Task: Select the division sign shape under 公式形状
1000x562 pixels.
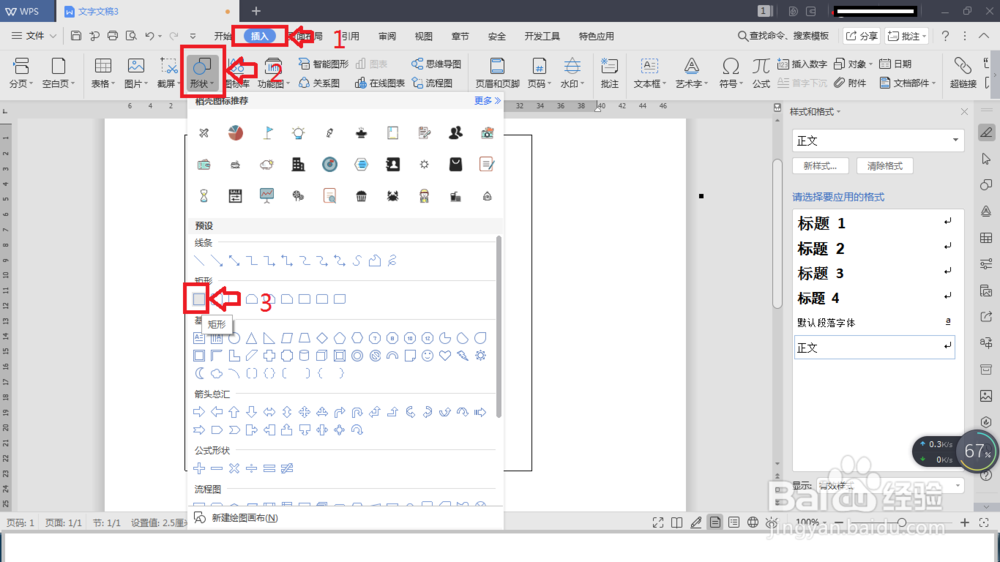Action: pos(251,468)
